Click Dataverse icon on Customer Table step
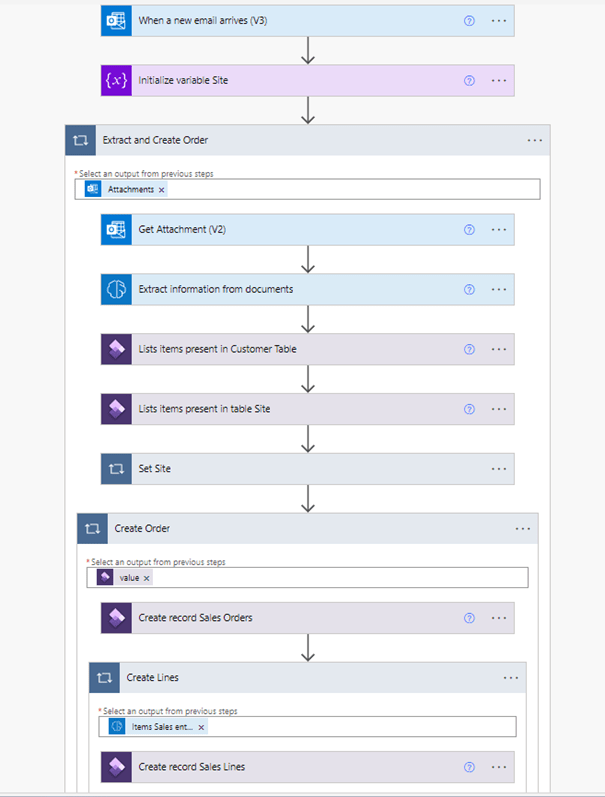Image resolution: width=605 pixels, height=797 pixels. point(117,349)
